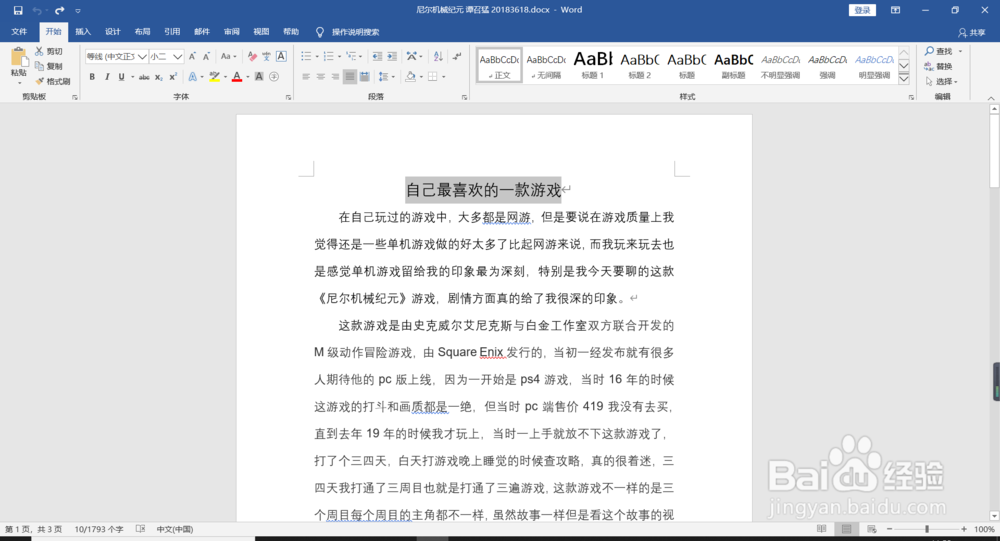Switch to web layout view
This screenshot has height=541, width=1000.
pos(871,529)
